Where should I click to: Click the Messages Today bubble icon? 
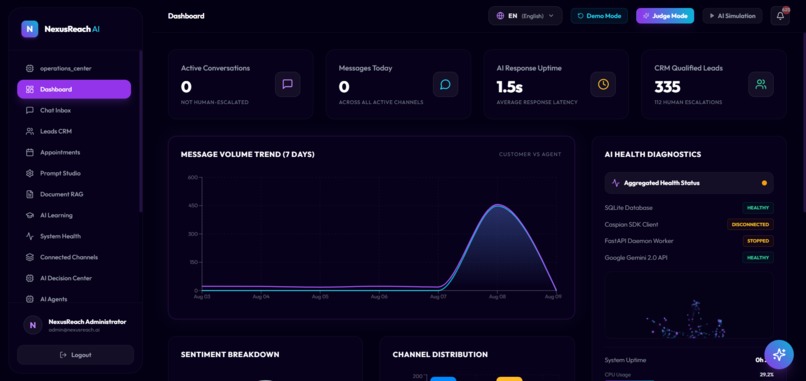click(x=445, y=84)
